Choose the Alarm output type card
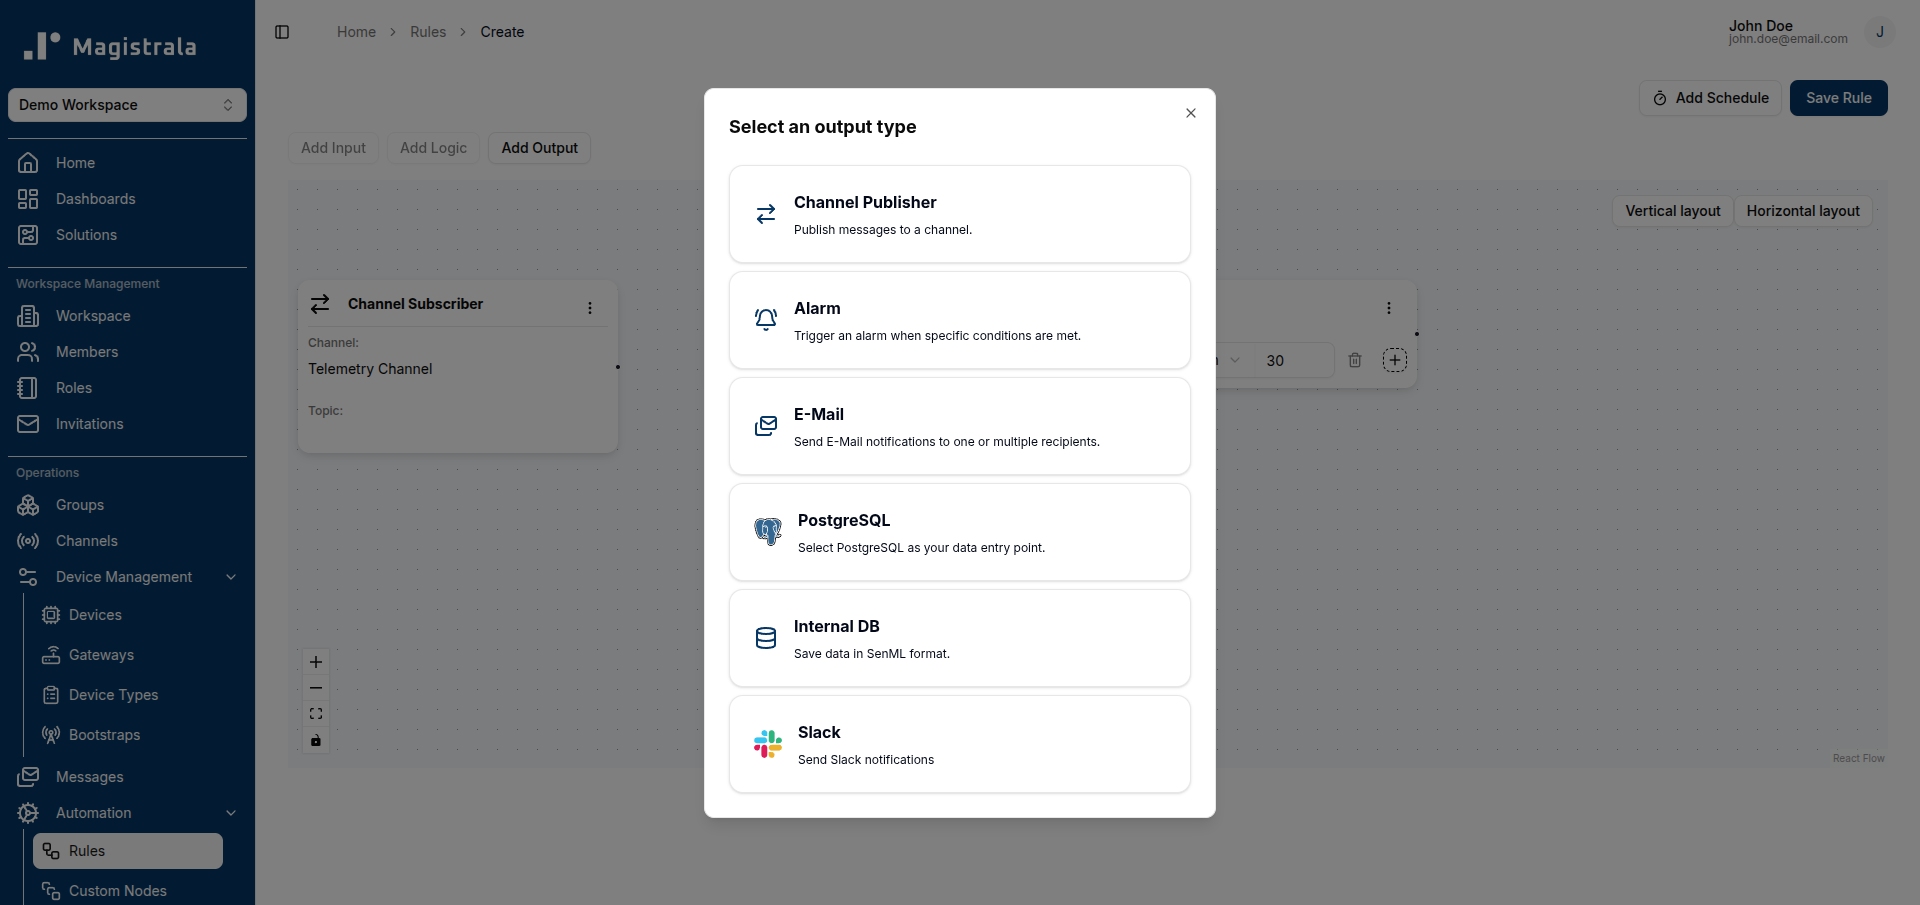Screen dimensions: 1920x905 tap(960, 320)
